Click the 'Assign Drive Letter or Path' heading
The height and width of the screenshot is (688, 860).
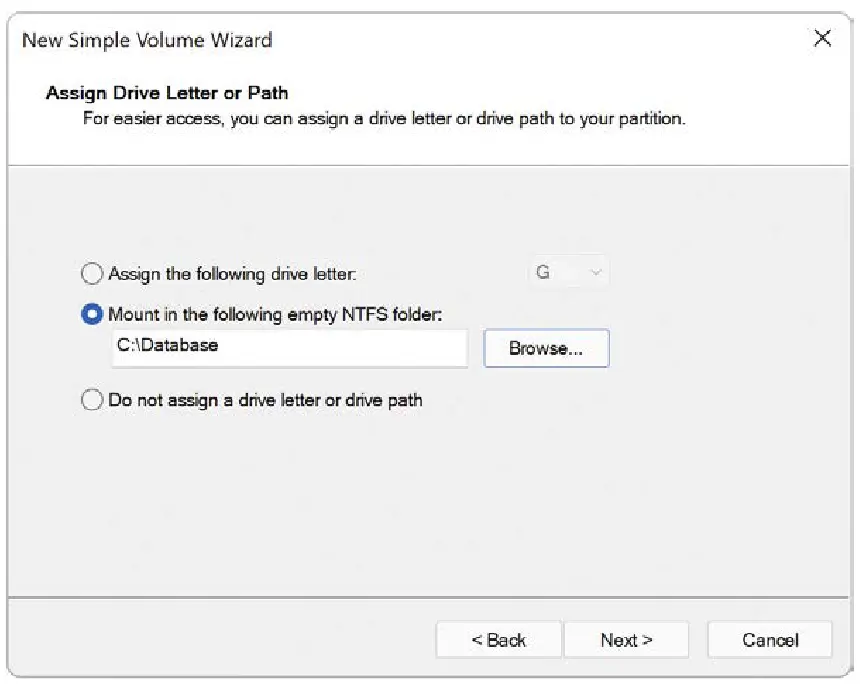(167, 94)
